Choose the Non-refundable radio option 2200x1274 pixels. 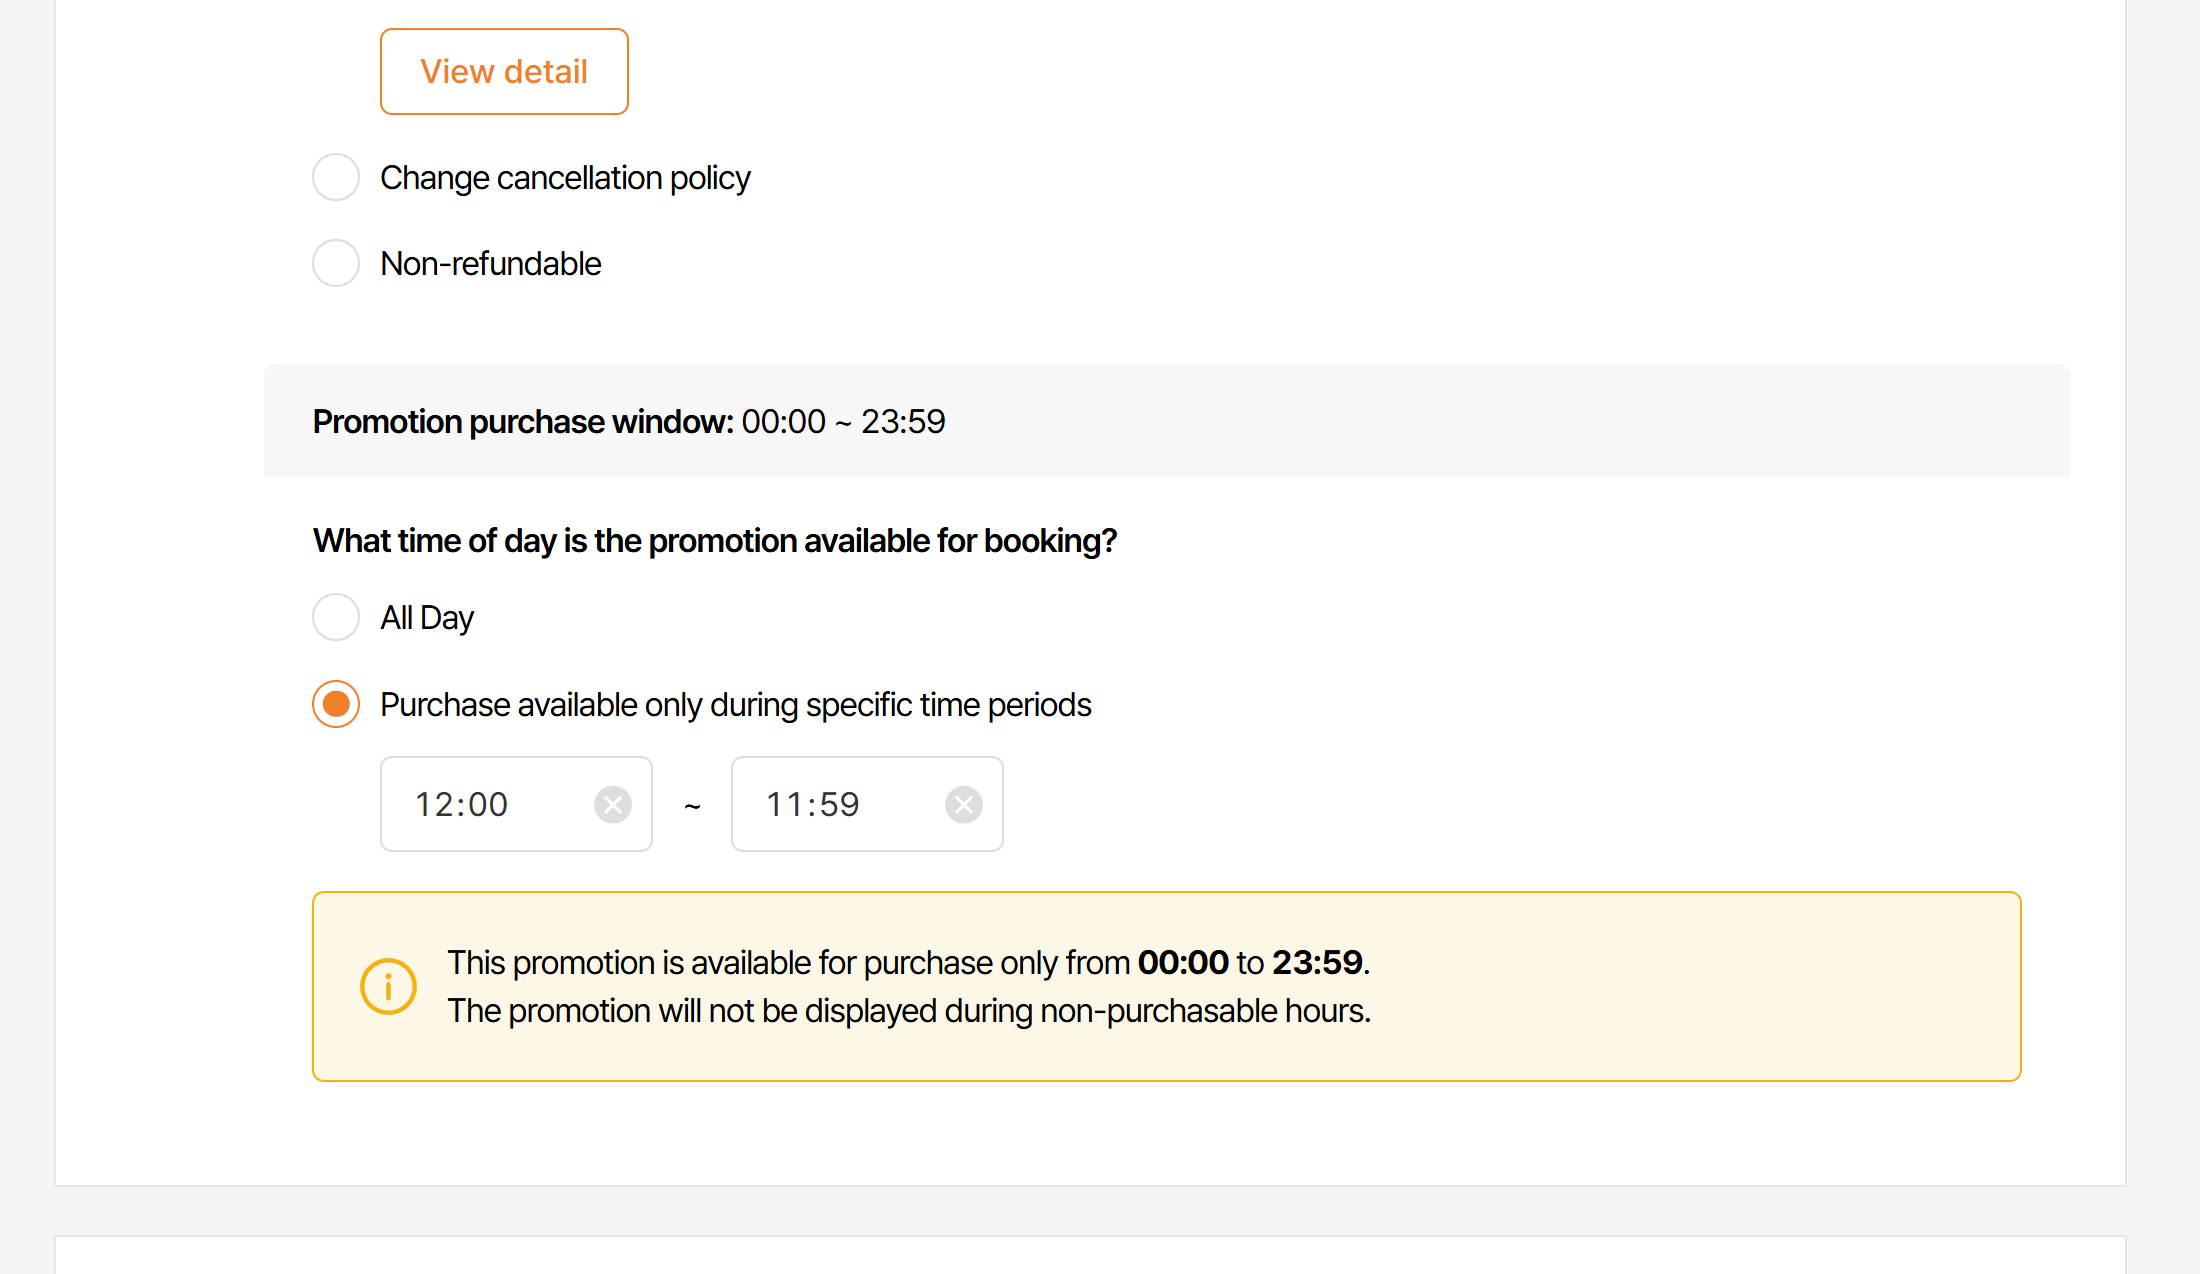(x=336, y=263)
